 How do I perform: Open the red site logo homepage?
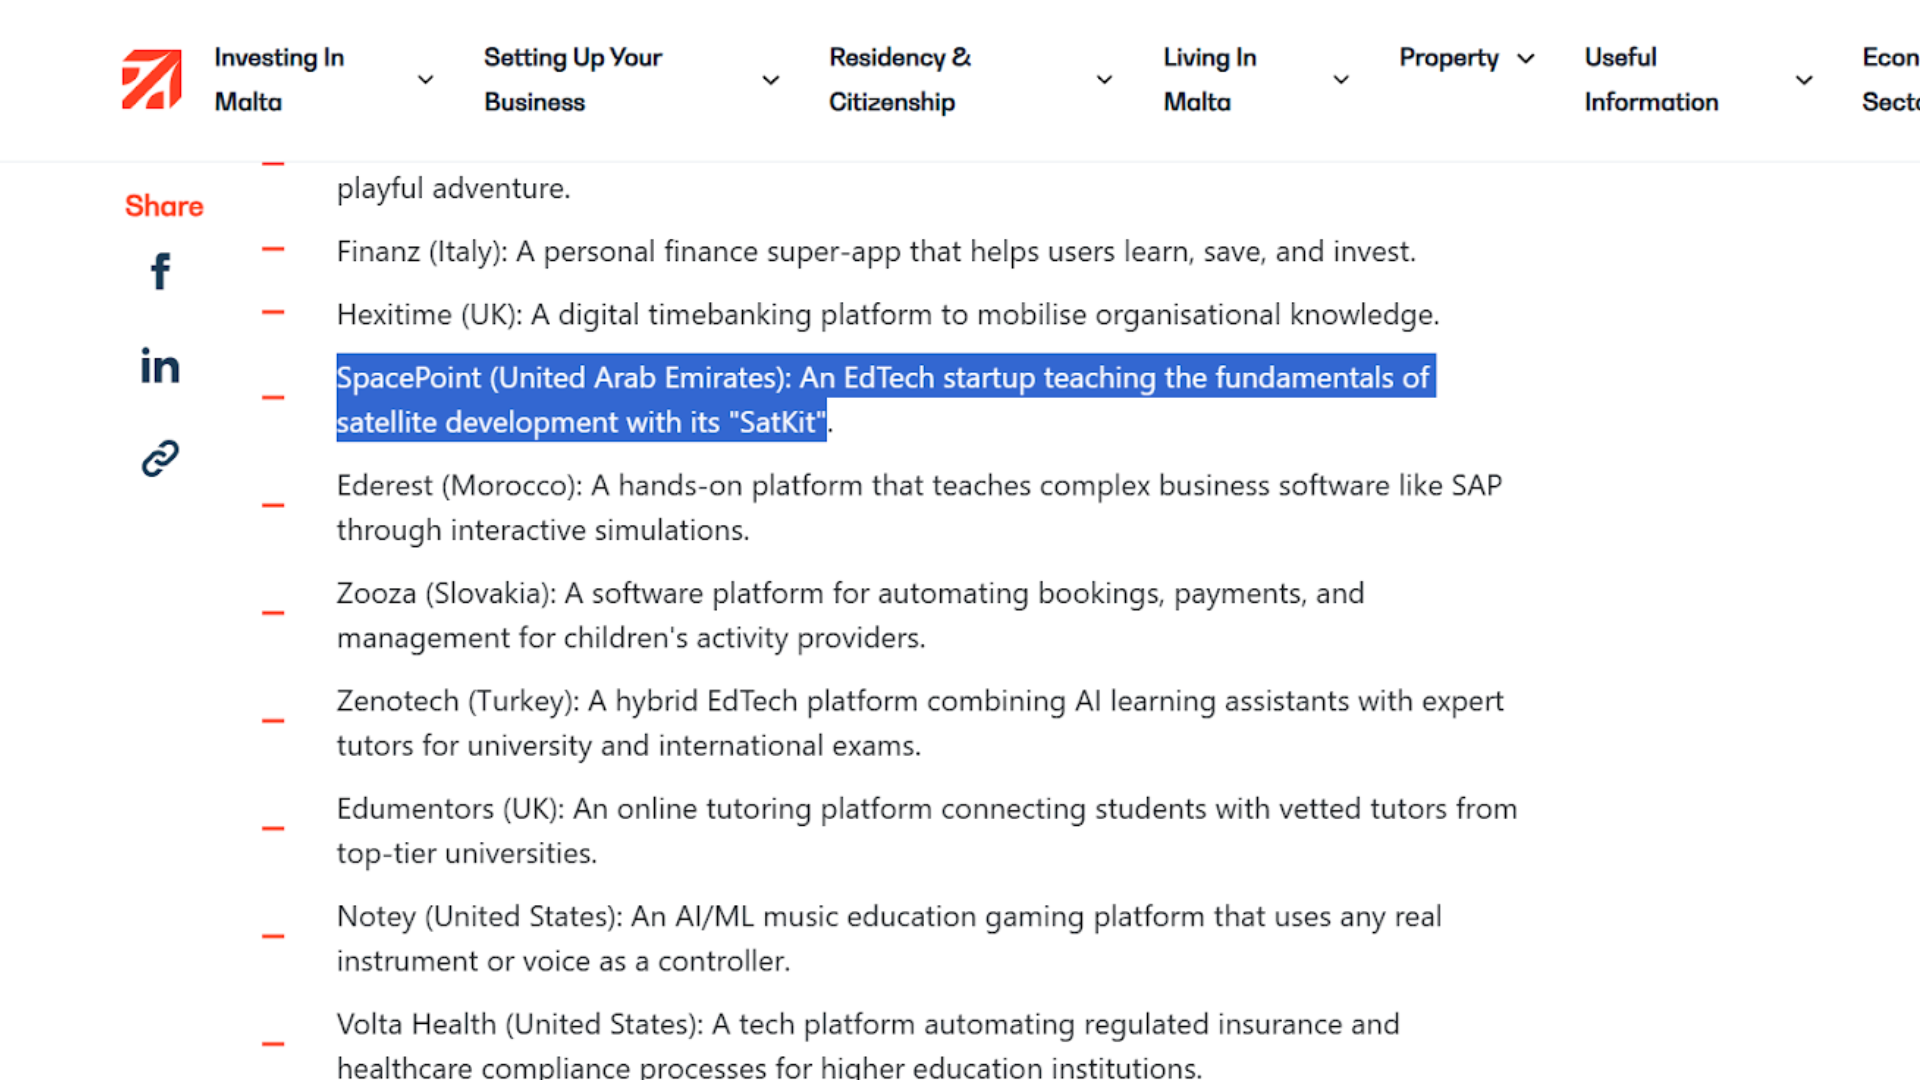(152, 79)
